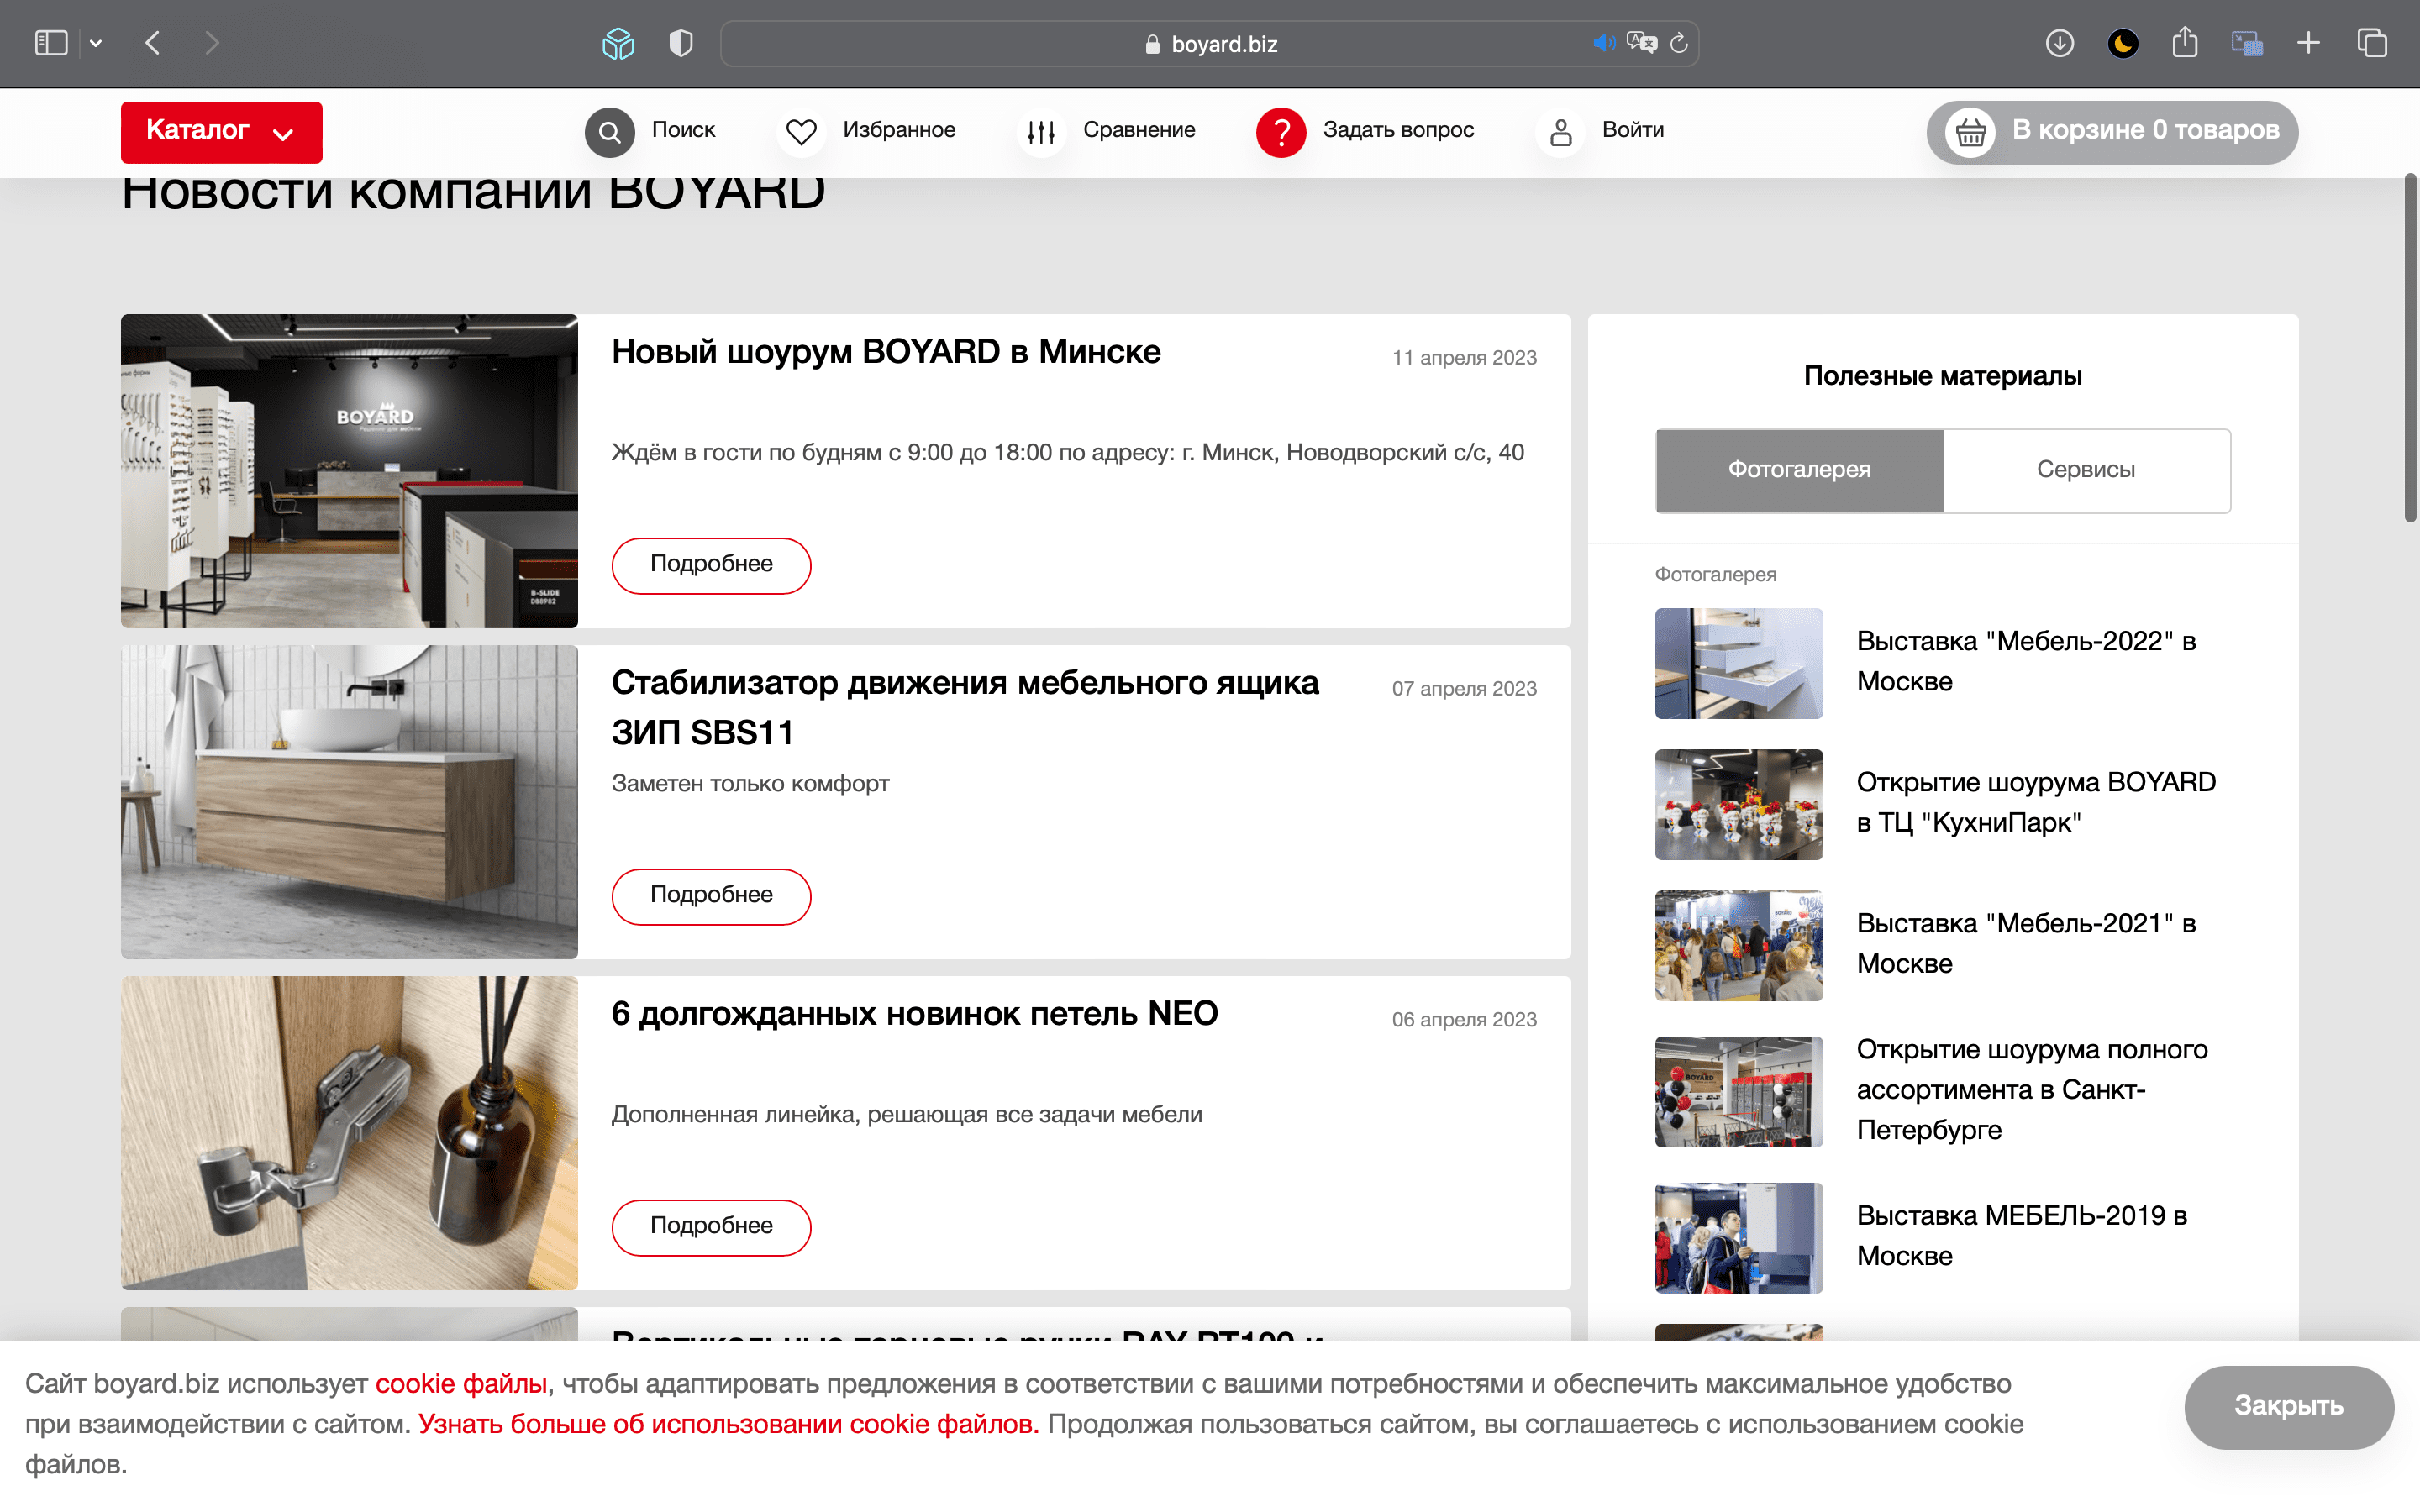This screenshot has height=1512, width=2420.
Task: Click the 07 апреля 2023 date
Action: [x=1464, y=689]
